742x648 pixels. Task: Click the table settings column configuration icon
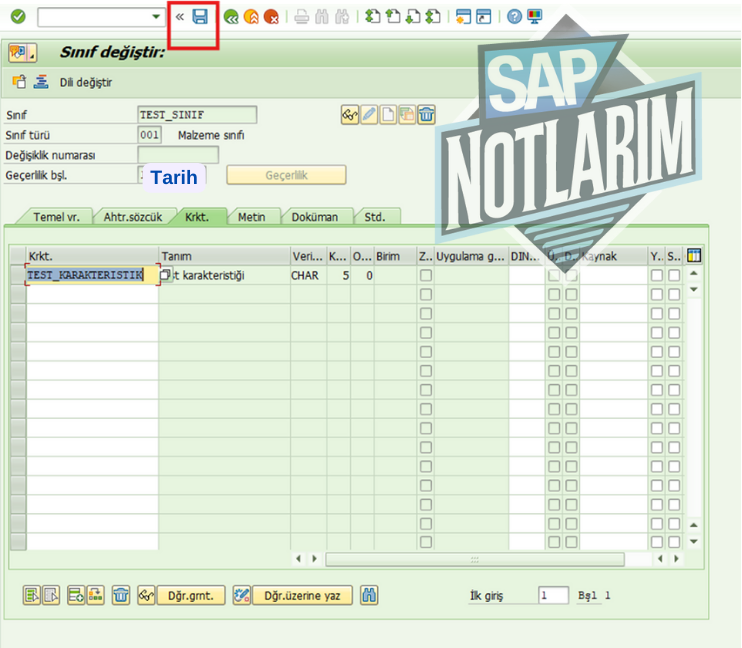coord(694,256)
